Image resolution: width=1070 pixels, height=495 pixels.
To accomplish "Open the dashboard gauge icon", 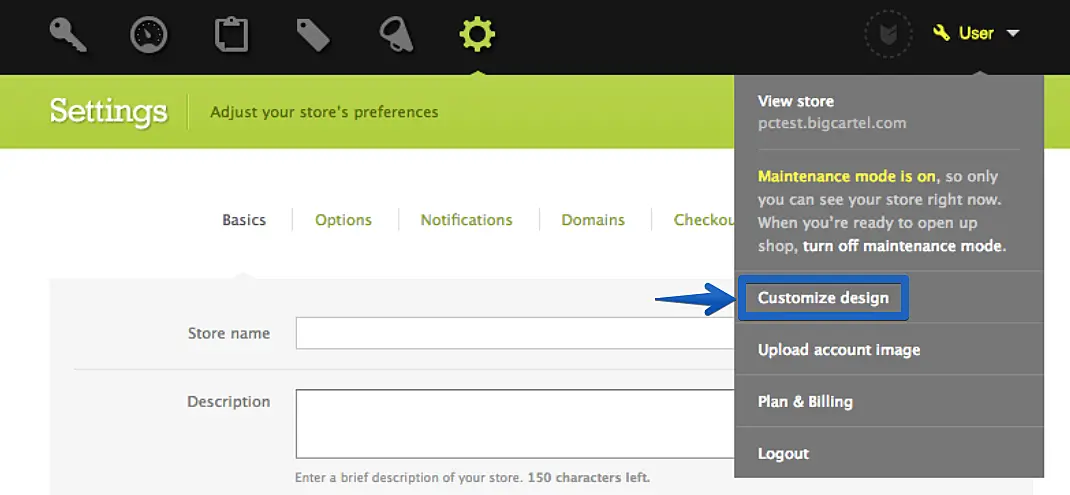I will [x=150, y=35].
